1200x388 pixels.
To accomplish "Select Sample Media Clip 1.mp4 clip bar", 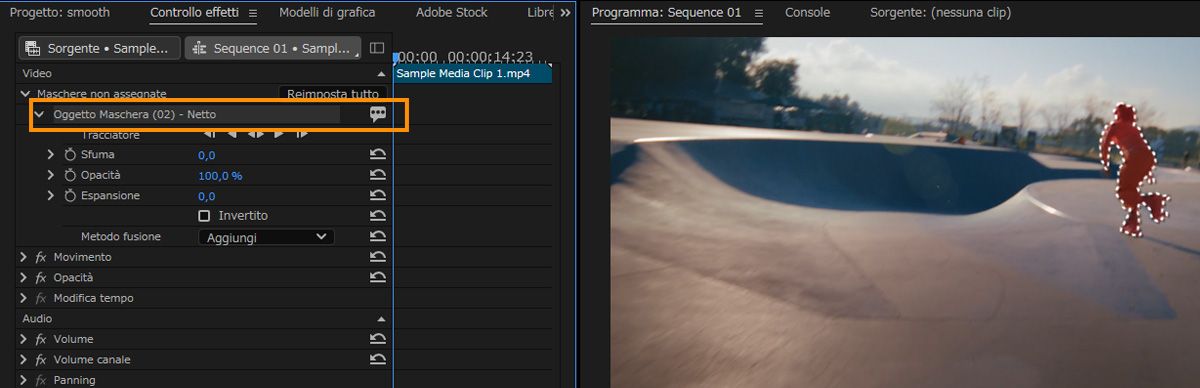I will coord(473,74).
